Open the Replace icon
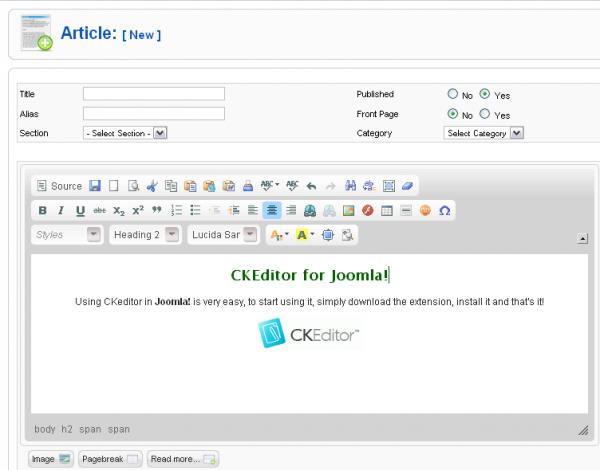The image size is (600, 470). [369, 186]
